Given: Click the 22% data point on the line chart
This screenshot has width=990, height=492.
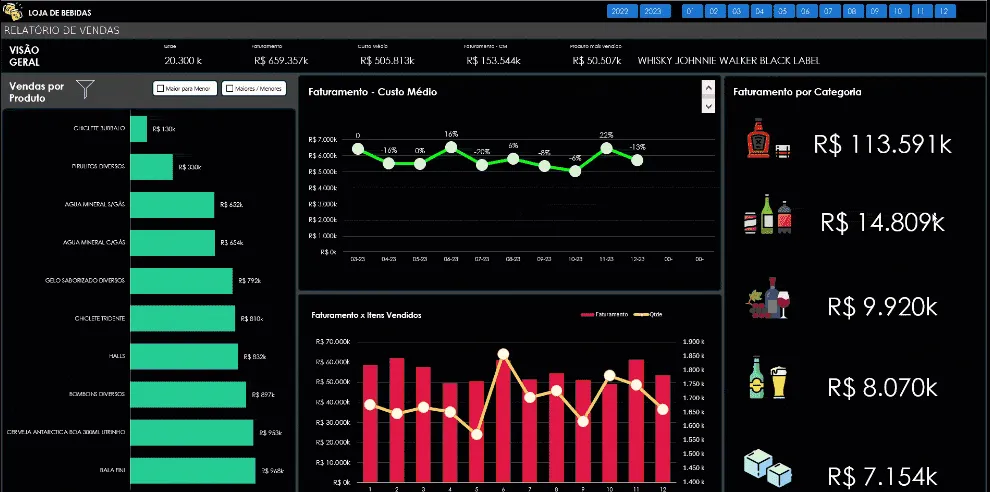Looking at the screenshot, I should (606, 148).
